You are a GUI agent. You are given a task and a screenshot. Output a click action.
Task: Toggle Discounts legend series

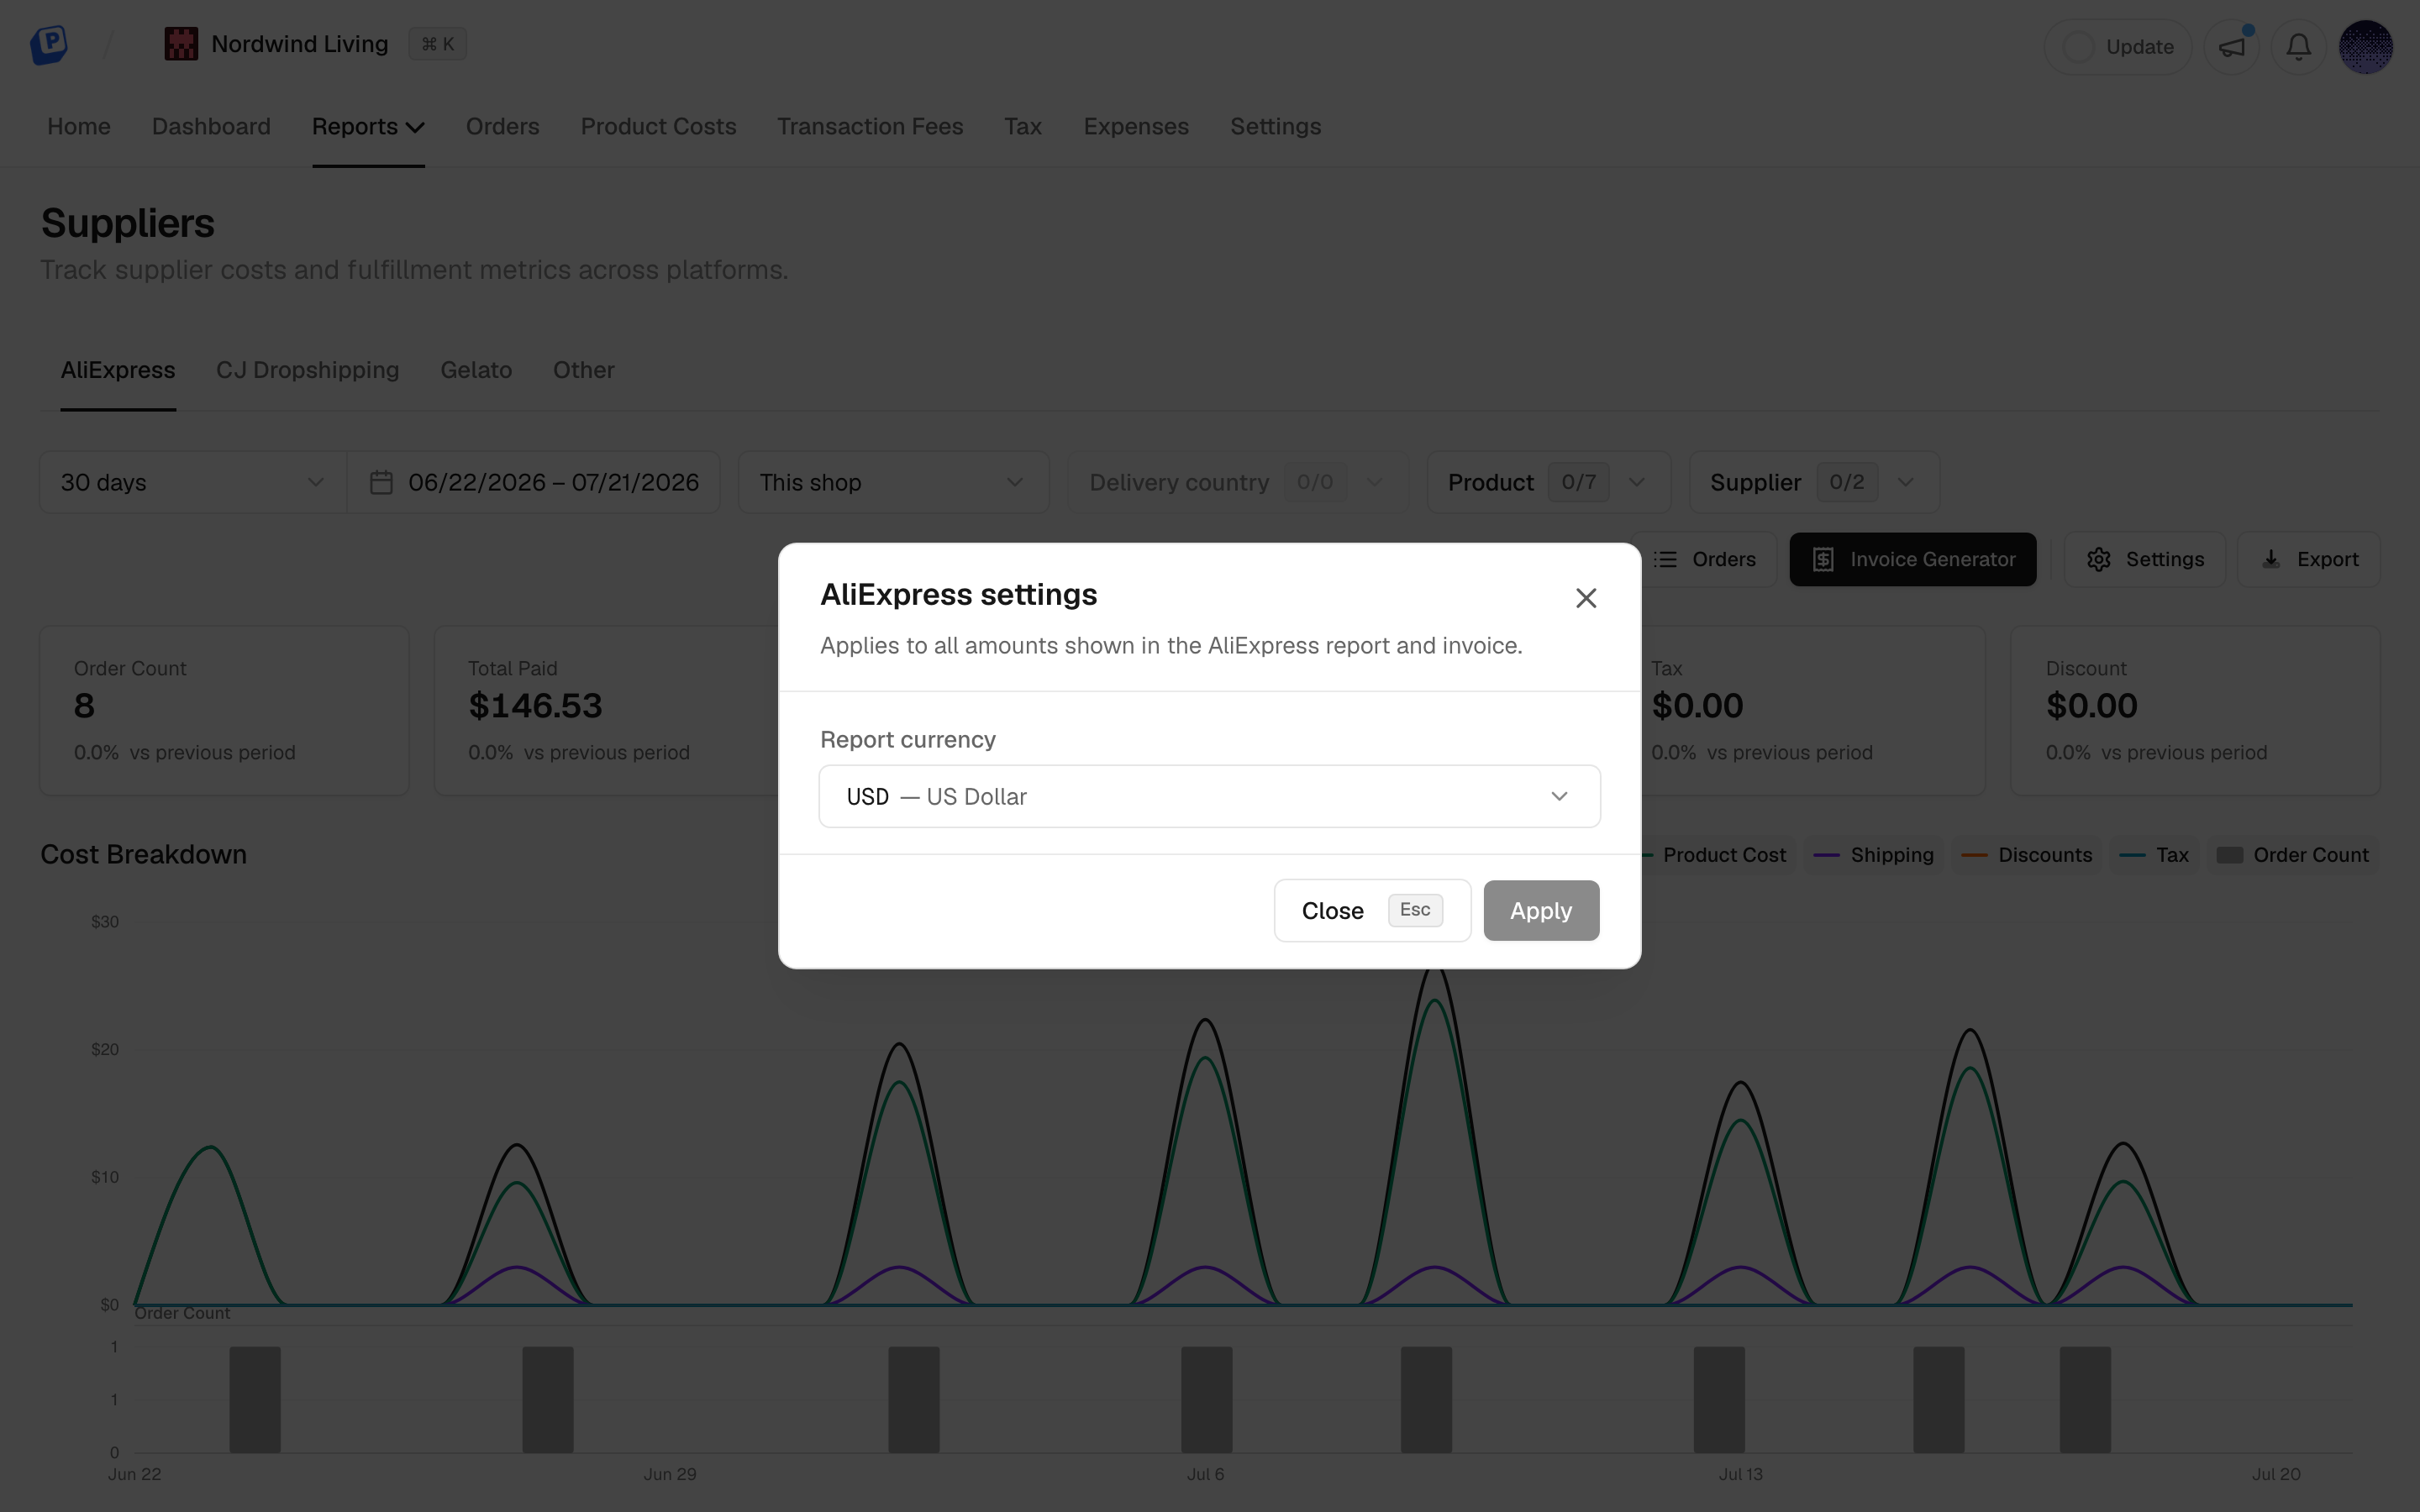[2027, 855]
